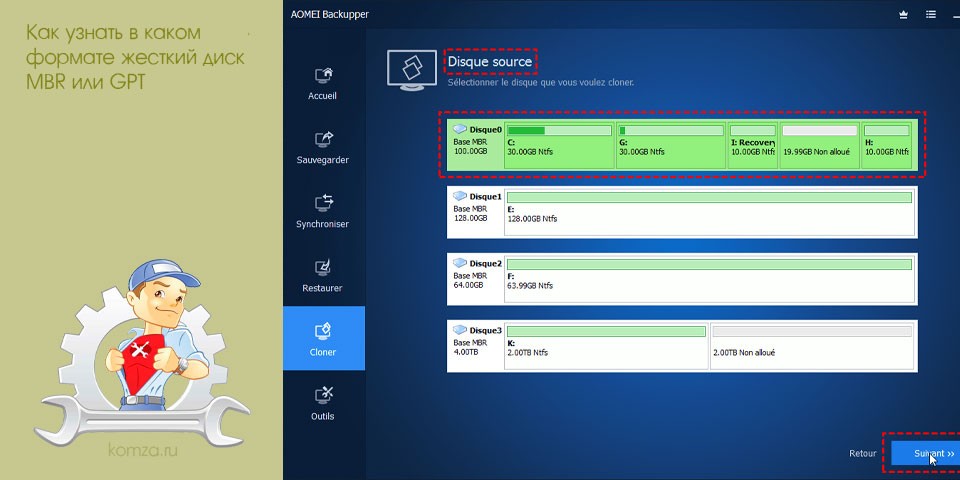Select the Disque1 drive icon

(x=460, y=197)
